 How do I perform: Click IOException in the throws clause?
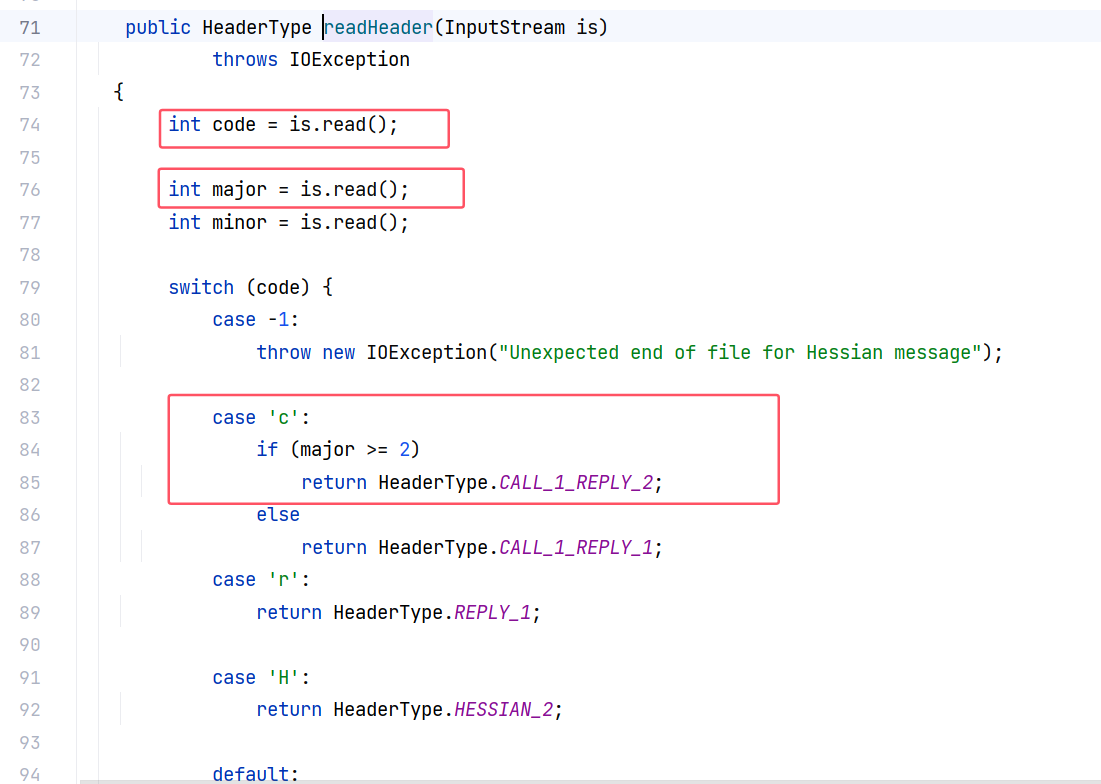(x=349, y=60)
